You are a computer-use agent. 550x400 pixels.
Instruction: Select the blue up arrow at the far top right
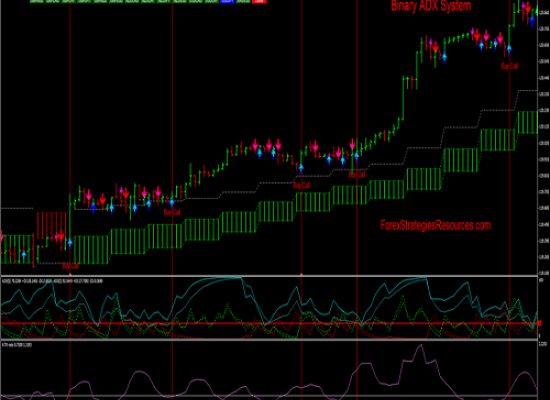tap(532, 21)
